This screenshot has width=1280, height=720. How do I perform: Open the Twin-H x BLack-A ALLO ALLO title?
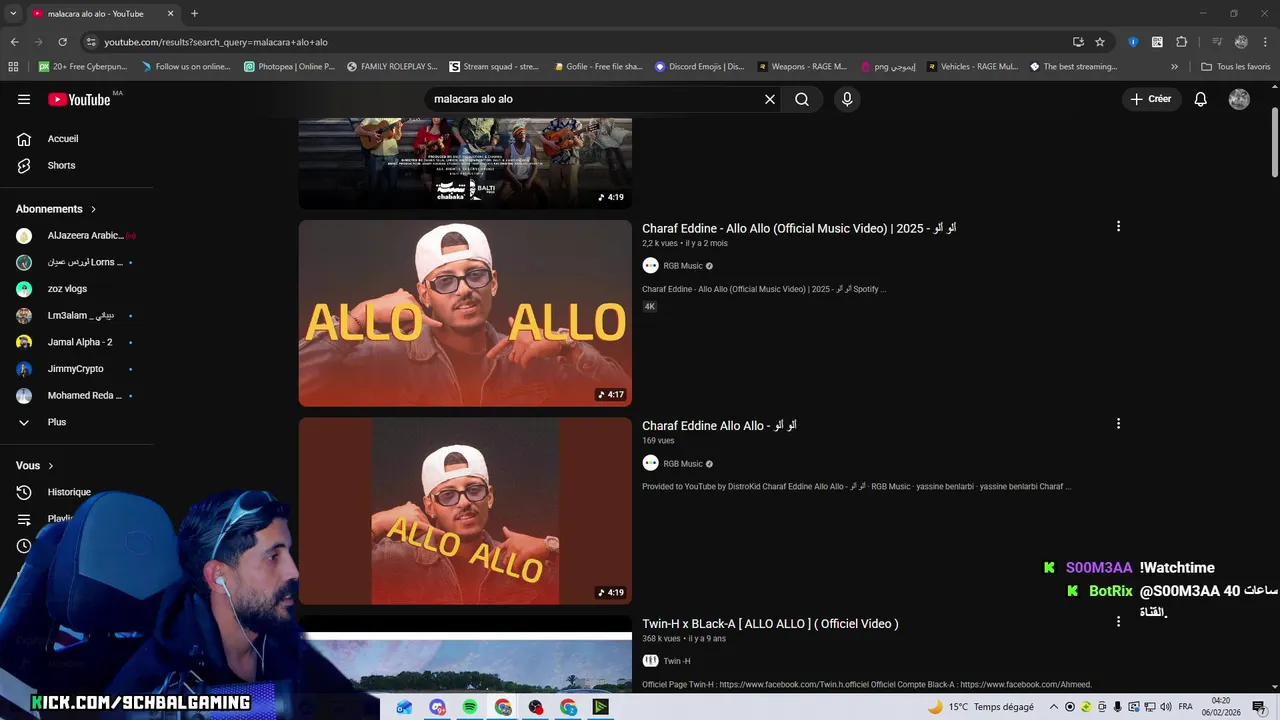pos(770,623)
